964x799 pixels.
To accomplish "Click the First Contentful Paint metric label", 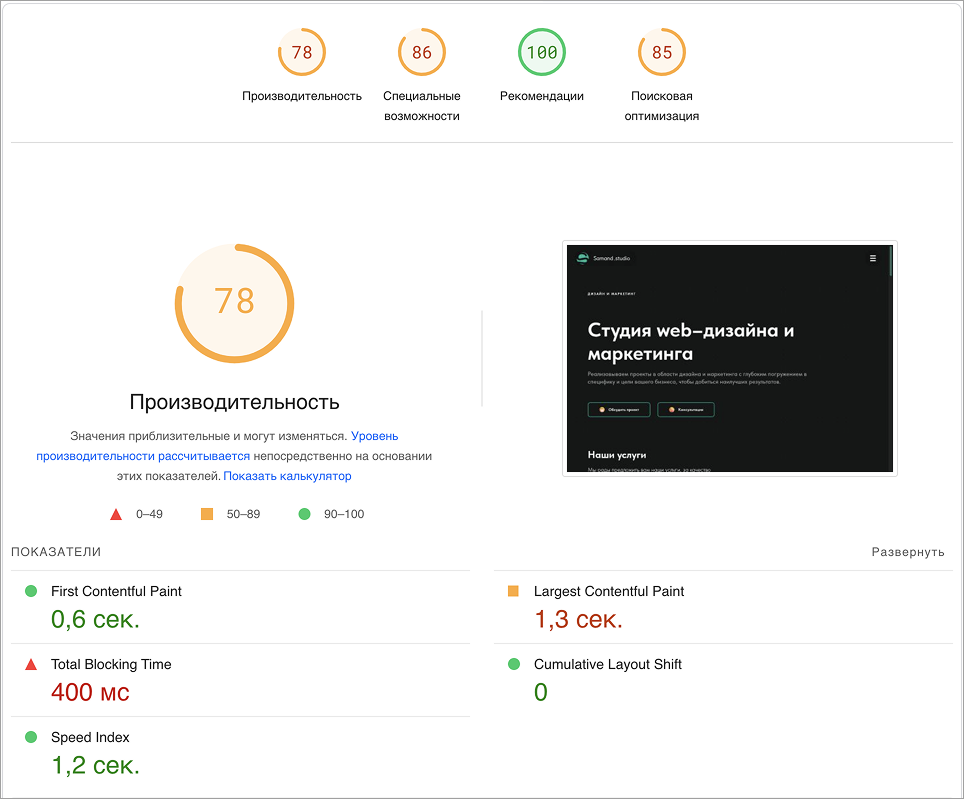I will 116,591.
